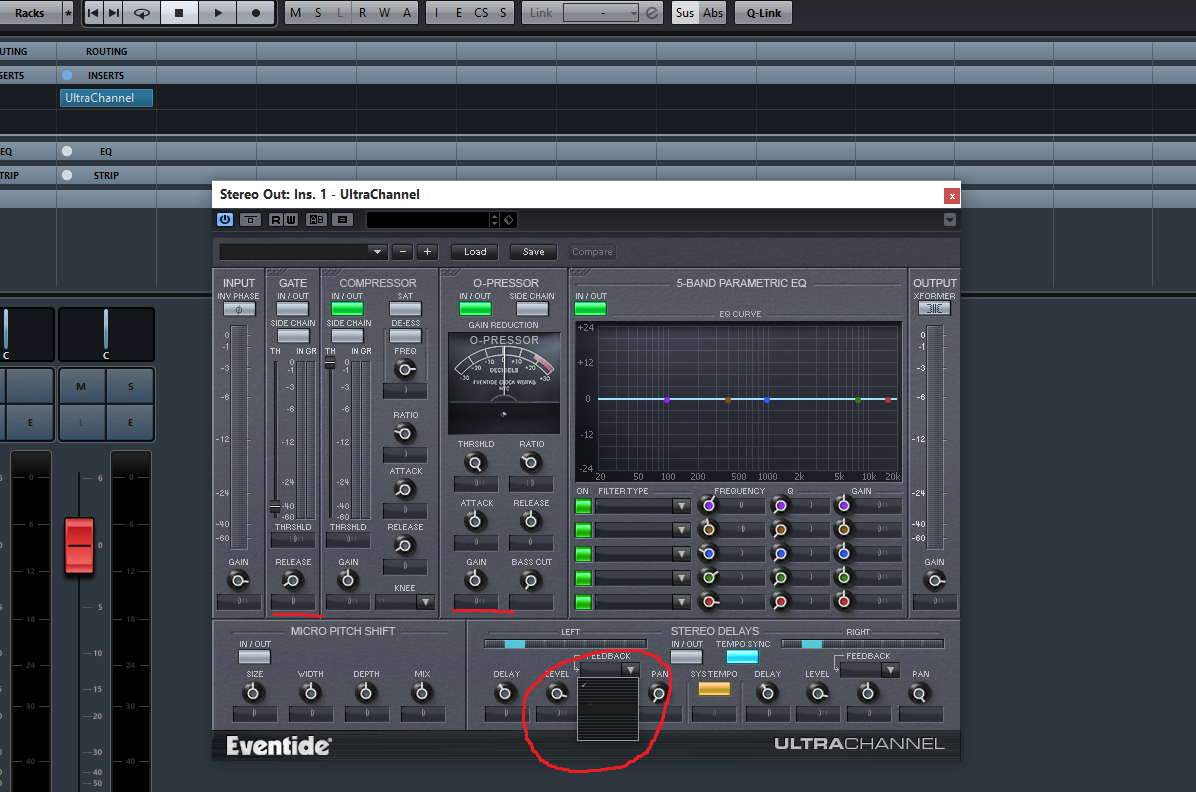
Task: Click the Compare button
Action: click(592, 252)
